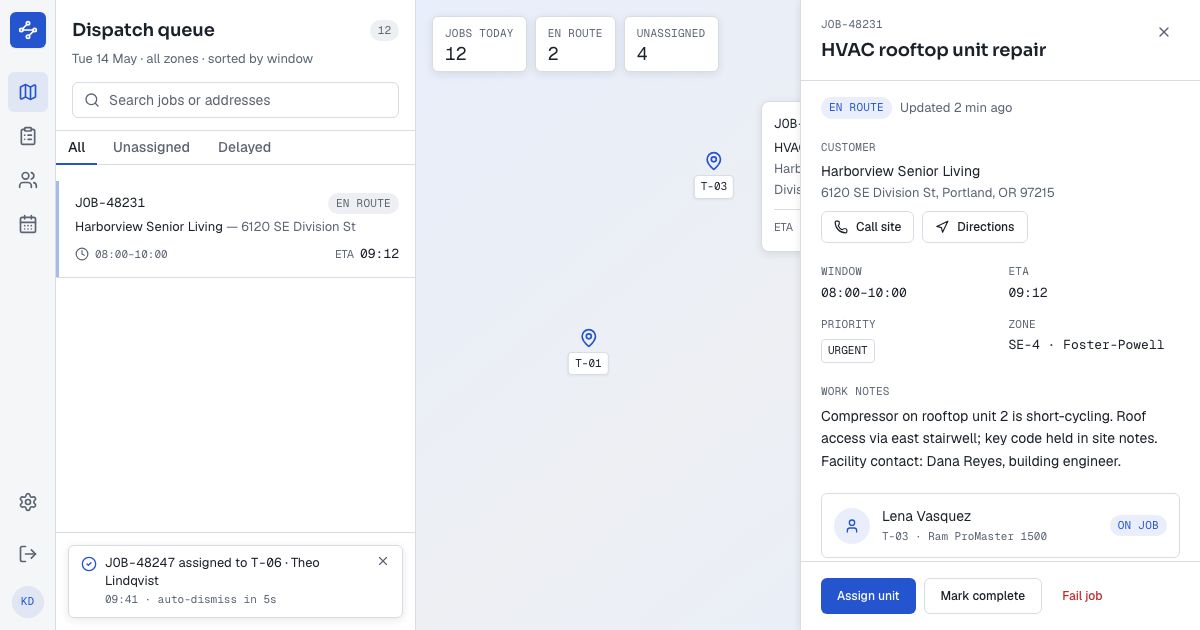The width and height of the screenshot is (1200, 630).
Task: Click the Assign unit button
Action: pos(868,596)
